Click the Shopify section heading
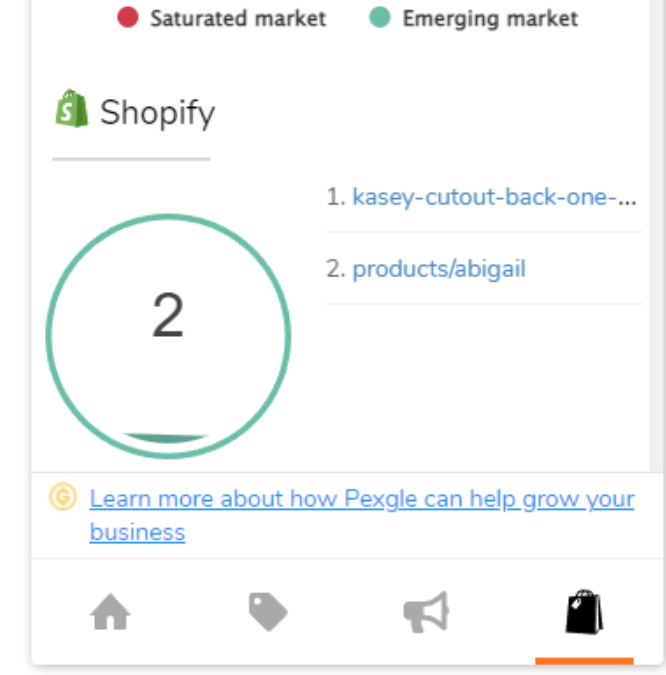The width and height of the screenshot is (666, 675). pos(157,112)
